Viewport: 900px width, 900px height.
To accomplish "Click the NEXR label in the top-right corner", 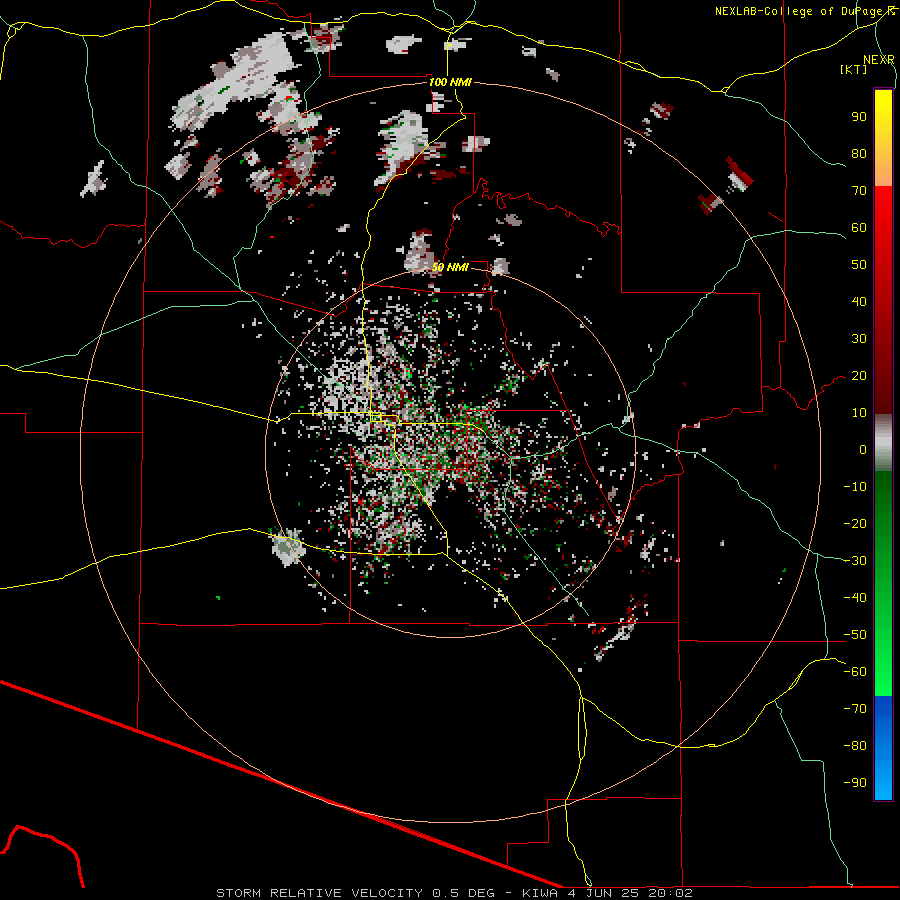I will point(878,60).
